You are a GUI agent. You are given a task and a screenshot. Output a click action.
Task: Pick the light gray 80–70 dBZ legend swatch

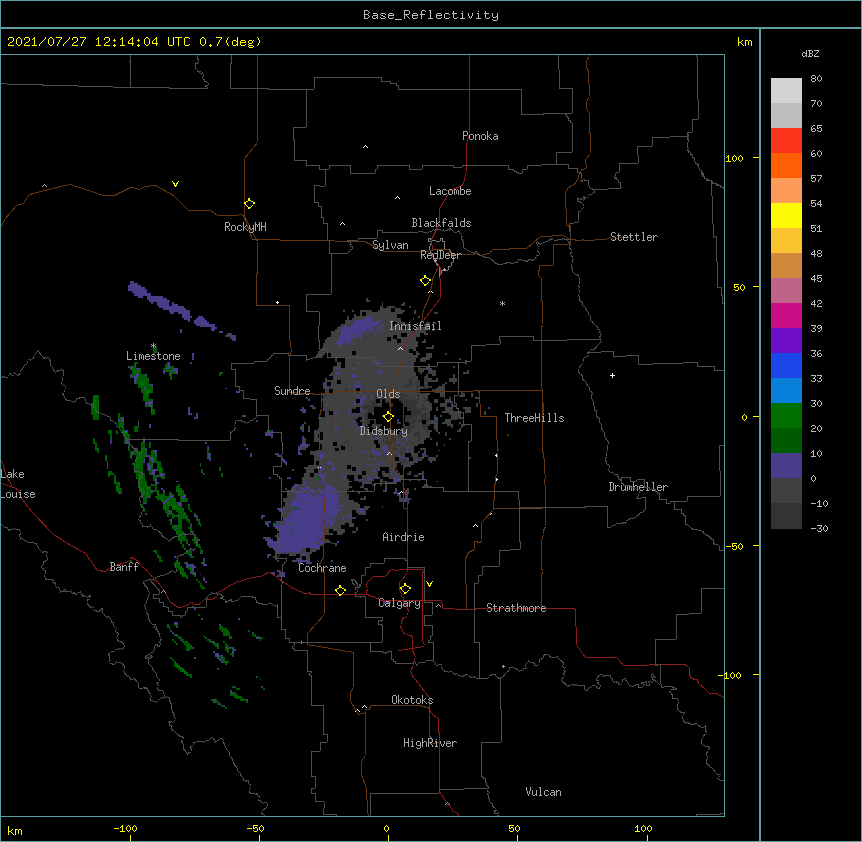tap(786, 91)
